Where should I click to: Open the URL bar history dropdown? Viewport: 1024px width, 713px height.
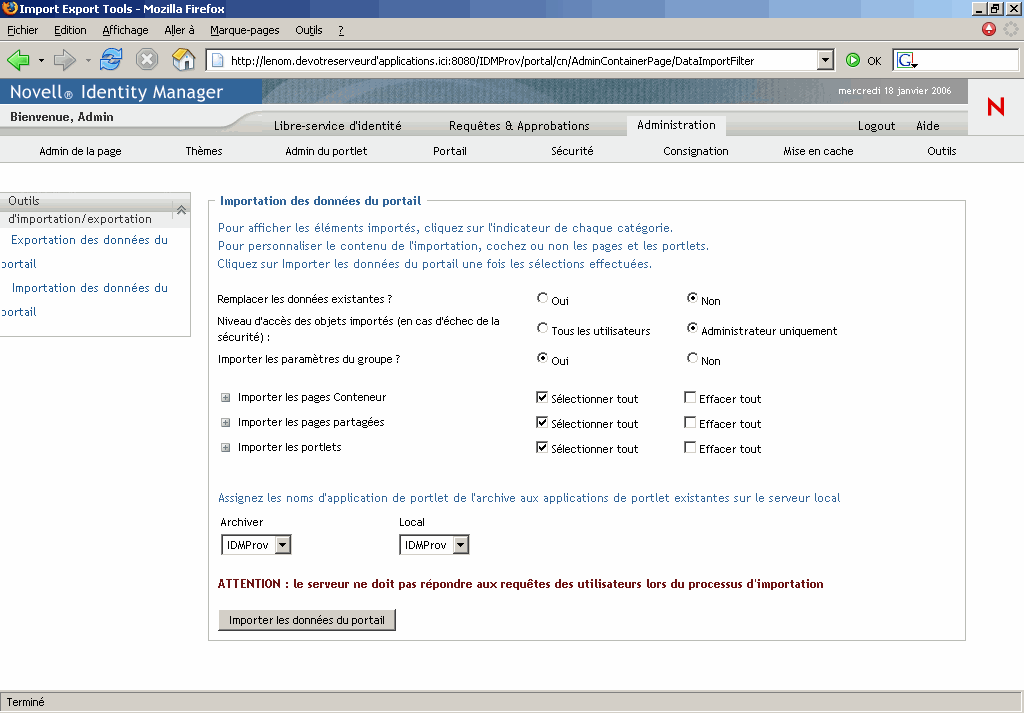[x=825, y=60]
